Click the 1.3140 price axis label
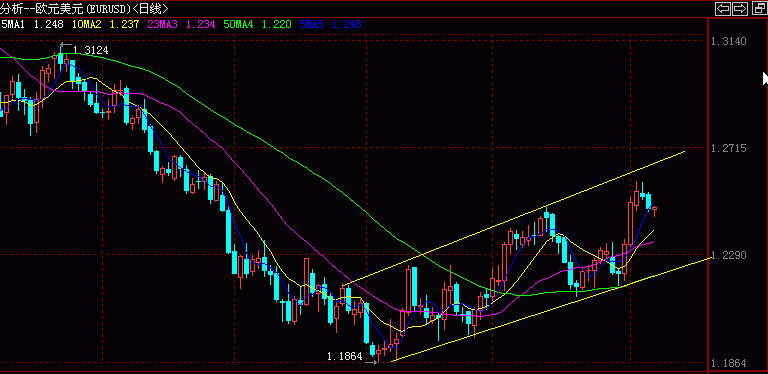Image resolution: width=768 pixels, height=374 pixels. coord(729,41)
